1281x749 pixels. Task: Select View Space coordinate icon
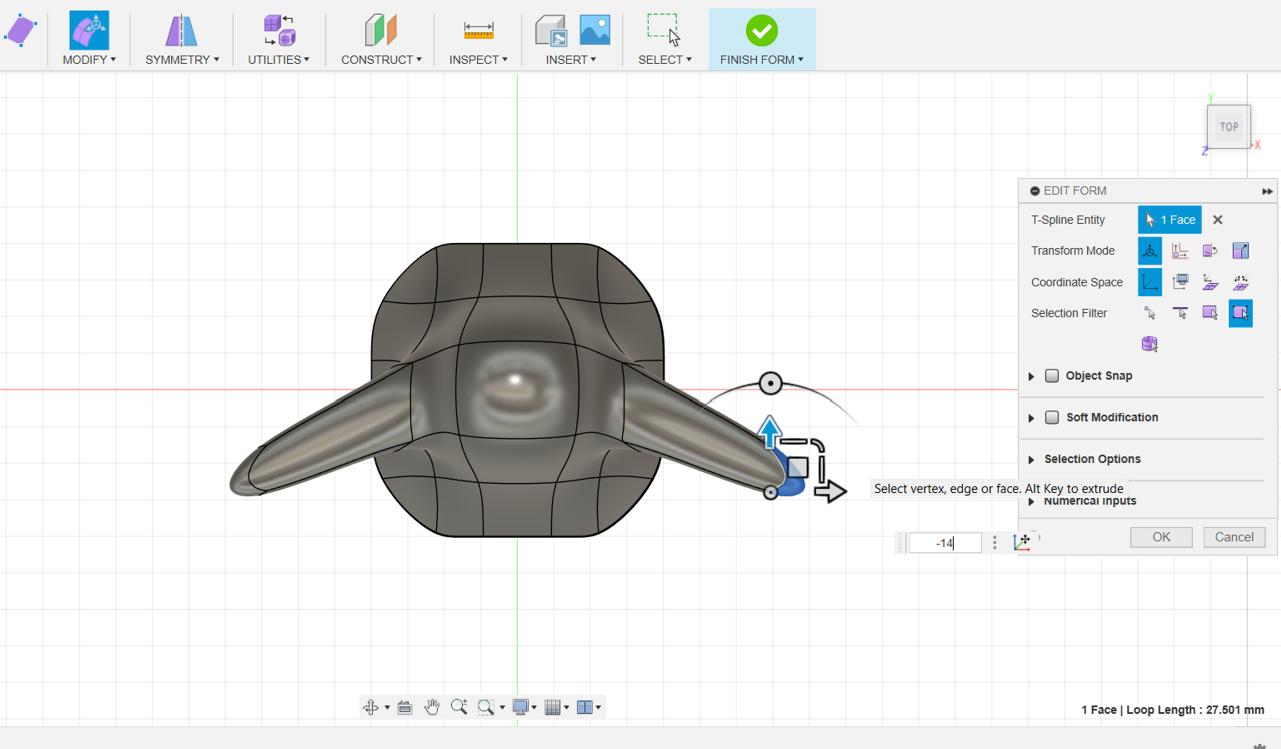(1180, 282)
